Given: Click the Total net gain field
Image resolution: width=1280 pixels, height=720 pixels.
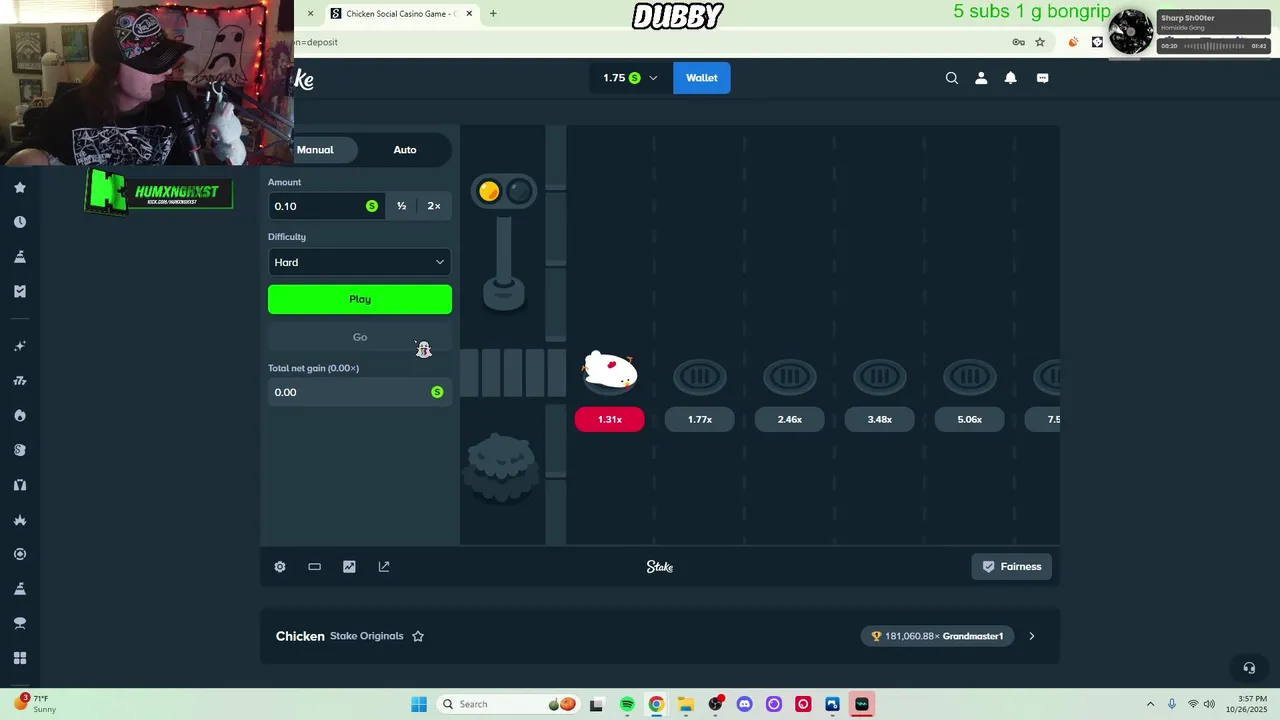Looking at the screenshot, I should pos(360,392).
